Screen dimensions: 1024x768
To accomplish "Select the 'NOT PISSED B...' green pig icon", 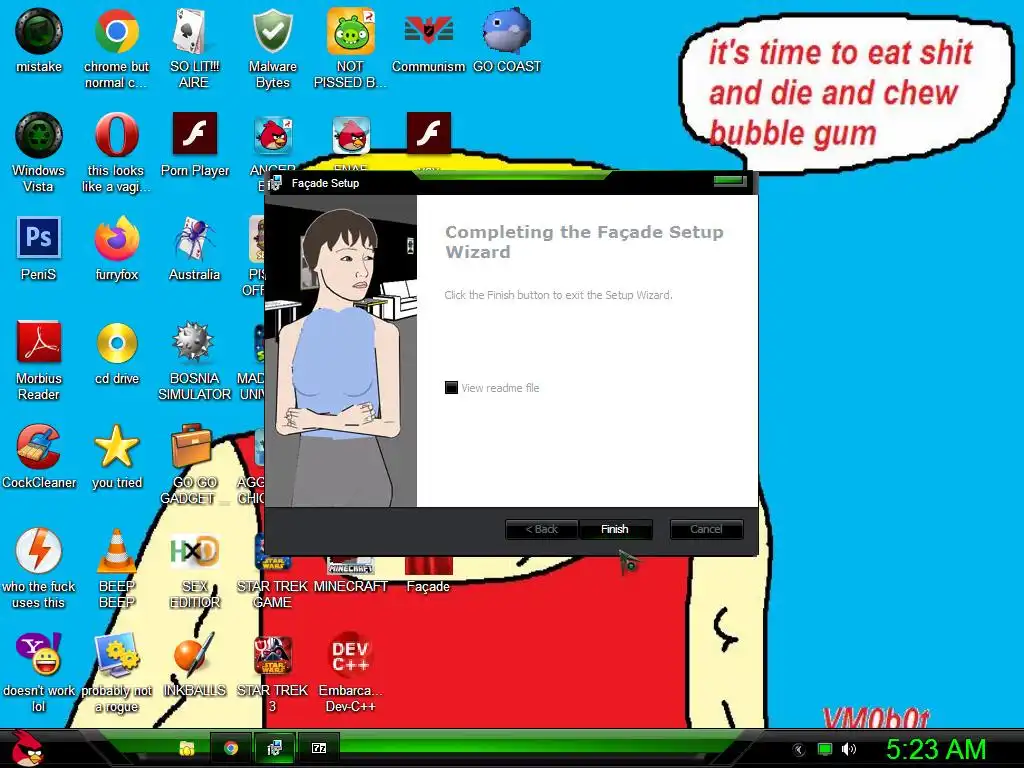I will coord(350,49).
